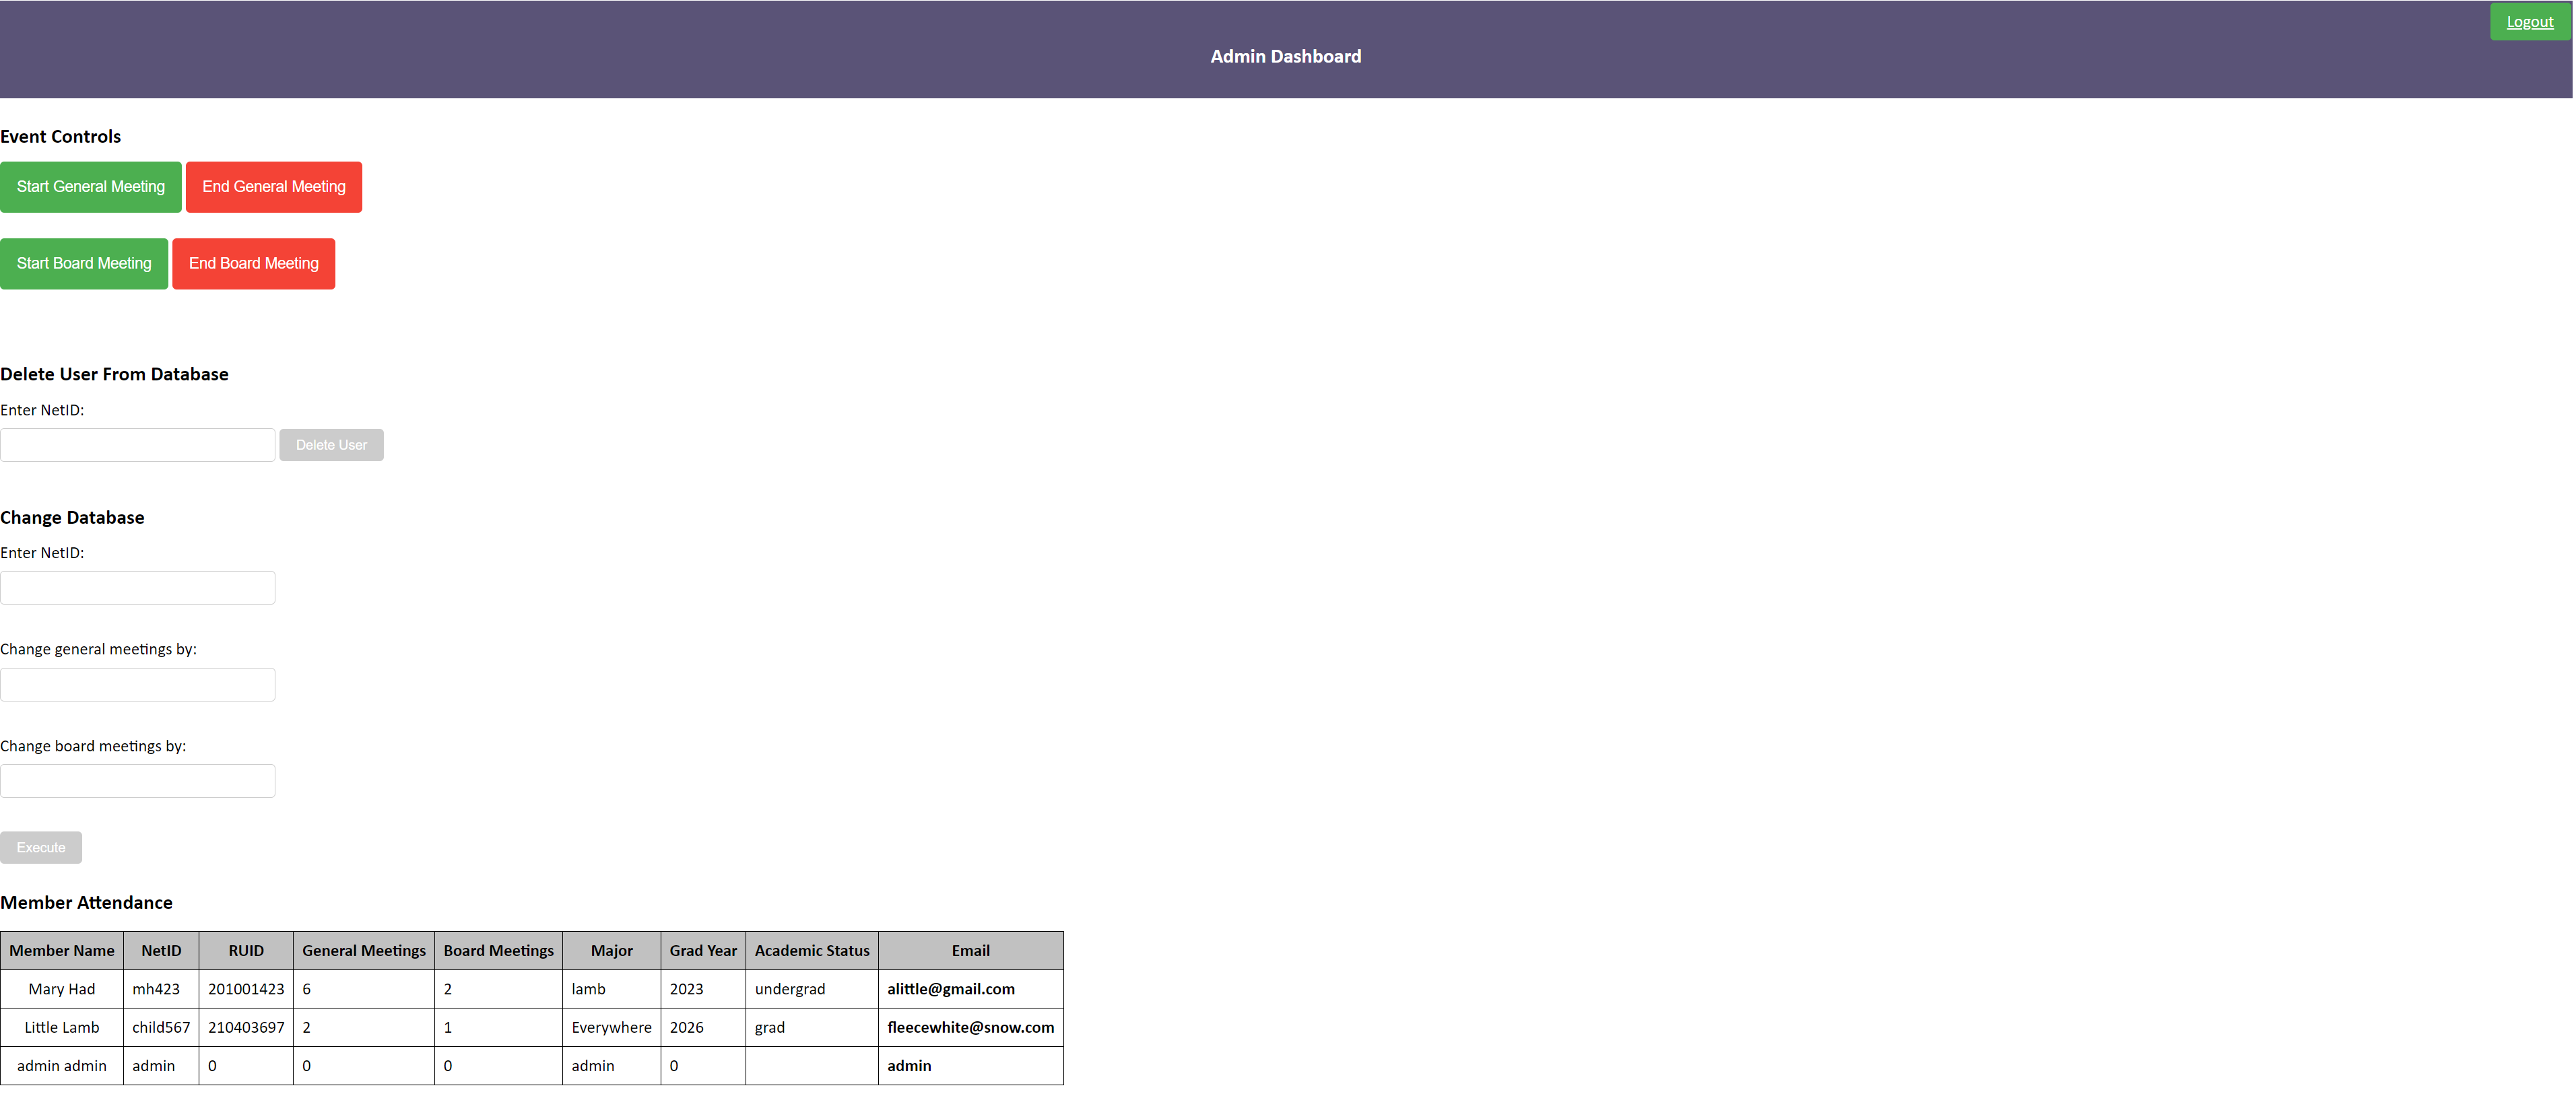Click the Admin Dashboard title
Viewport: 2576px width, 1094px height.
tap(1285, 57)
